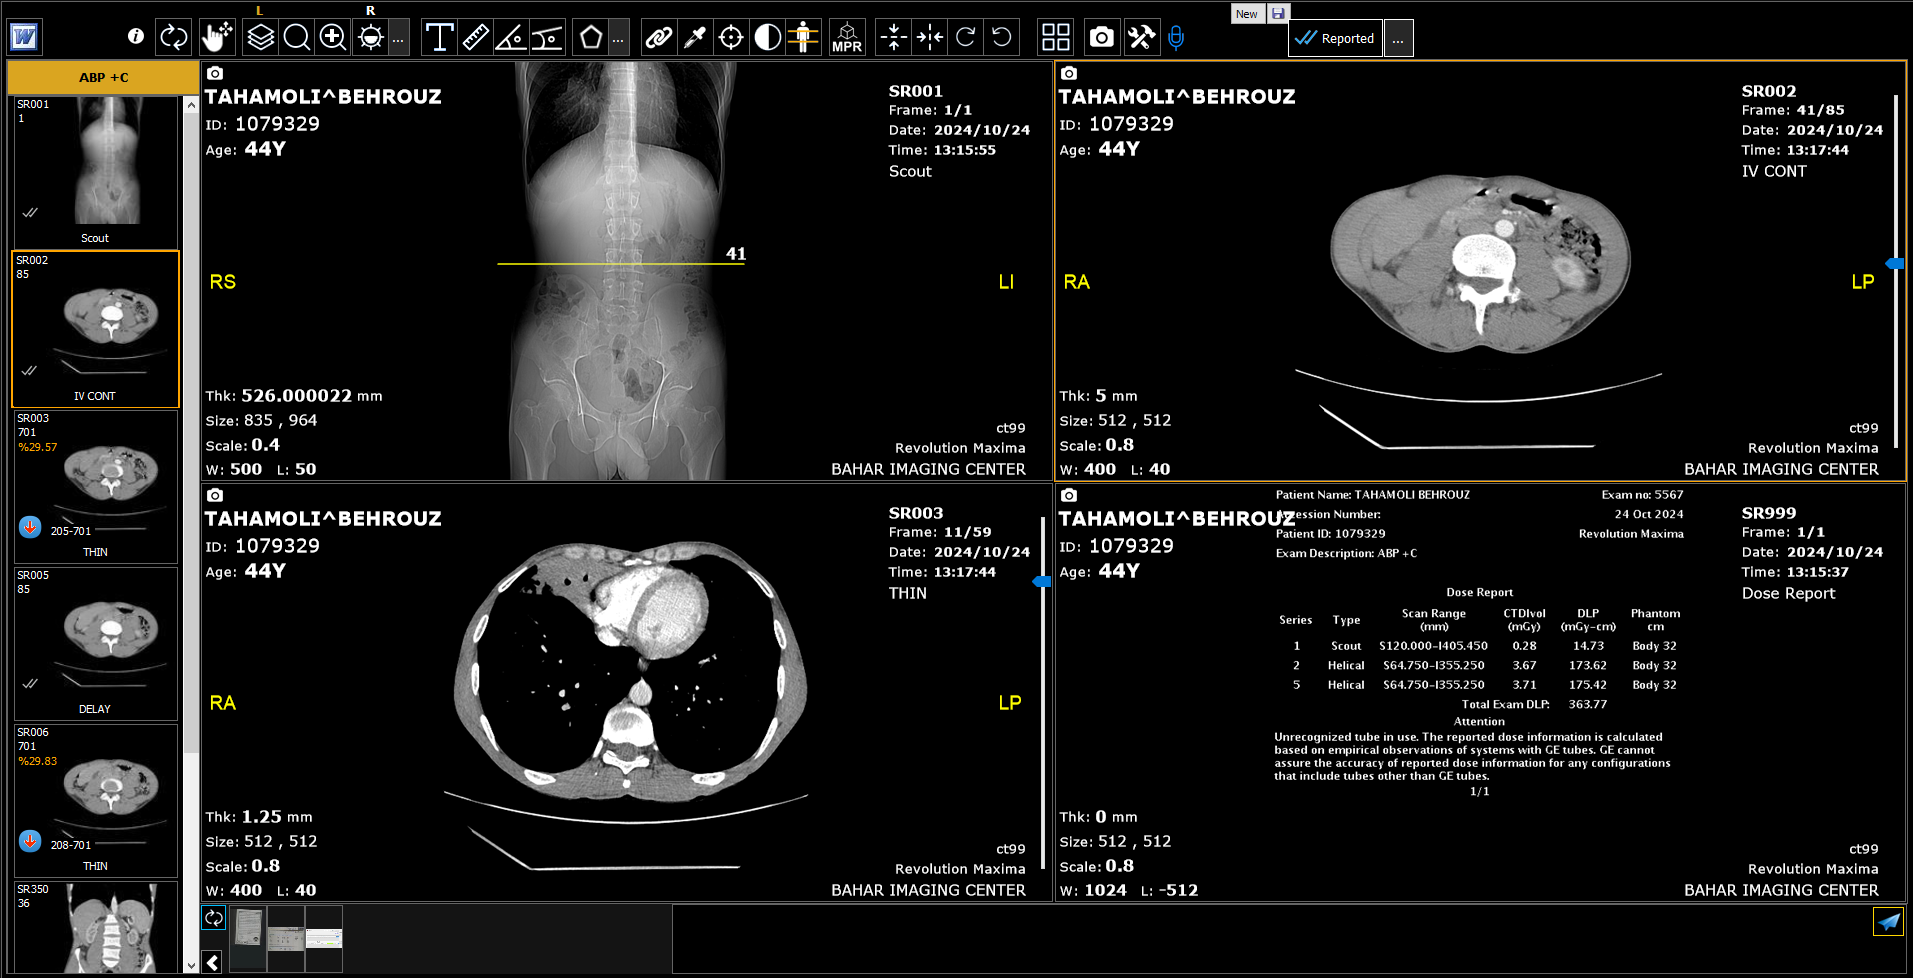Select the polygon ROI tool
Viewport: 1913px width, 978px height.
tap(591, 38)
